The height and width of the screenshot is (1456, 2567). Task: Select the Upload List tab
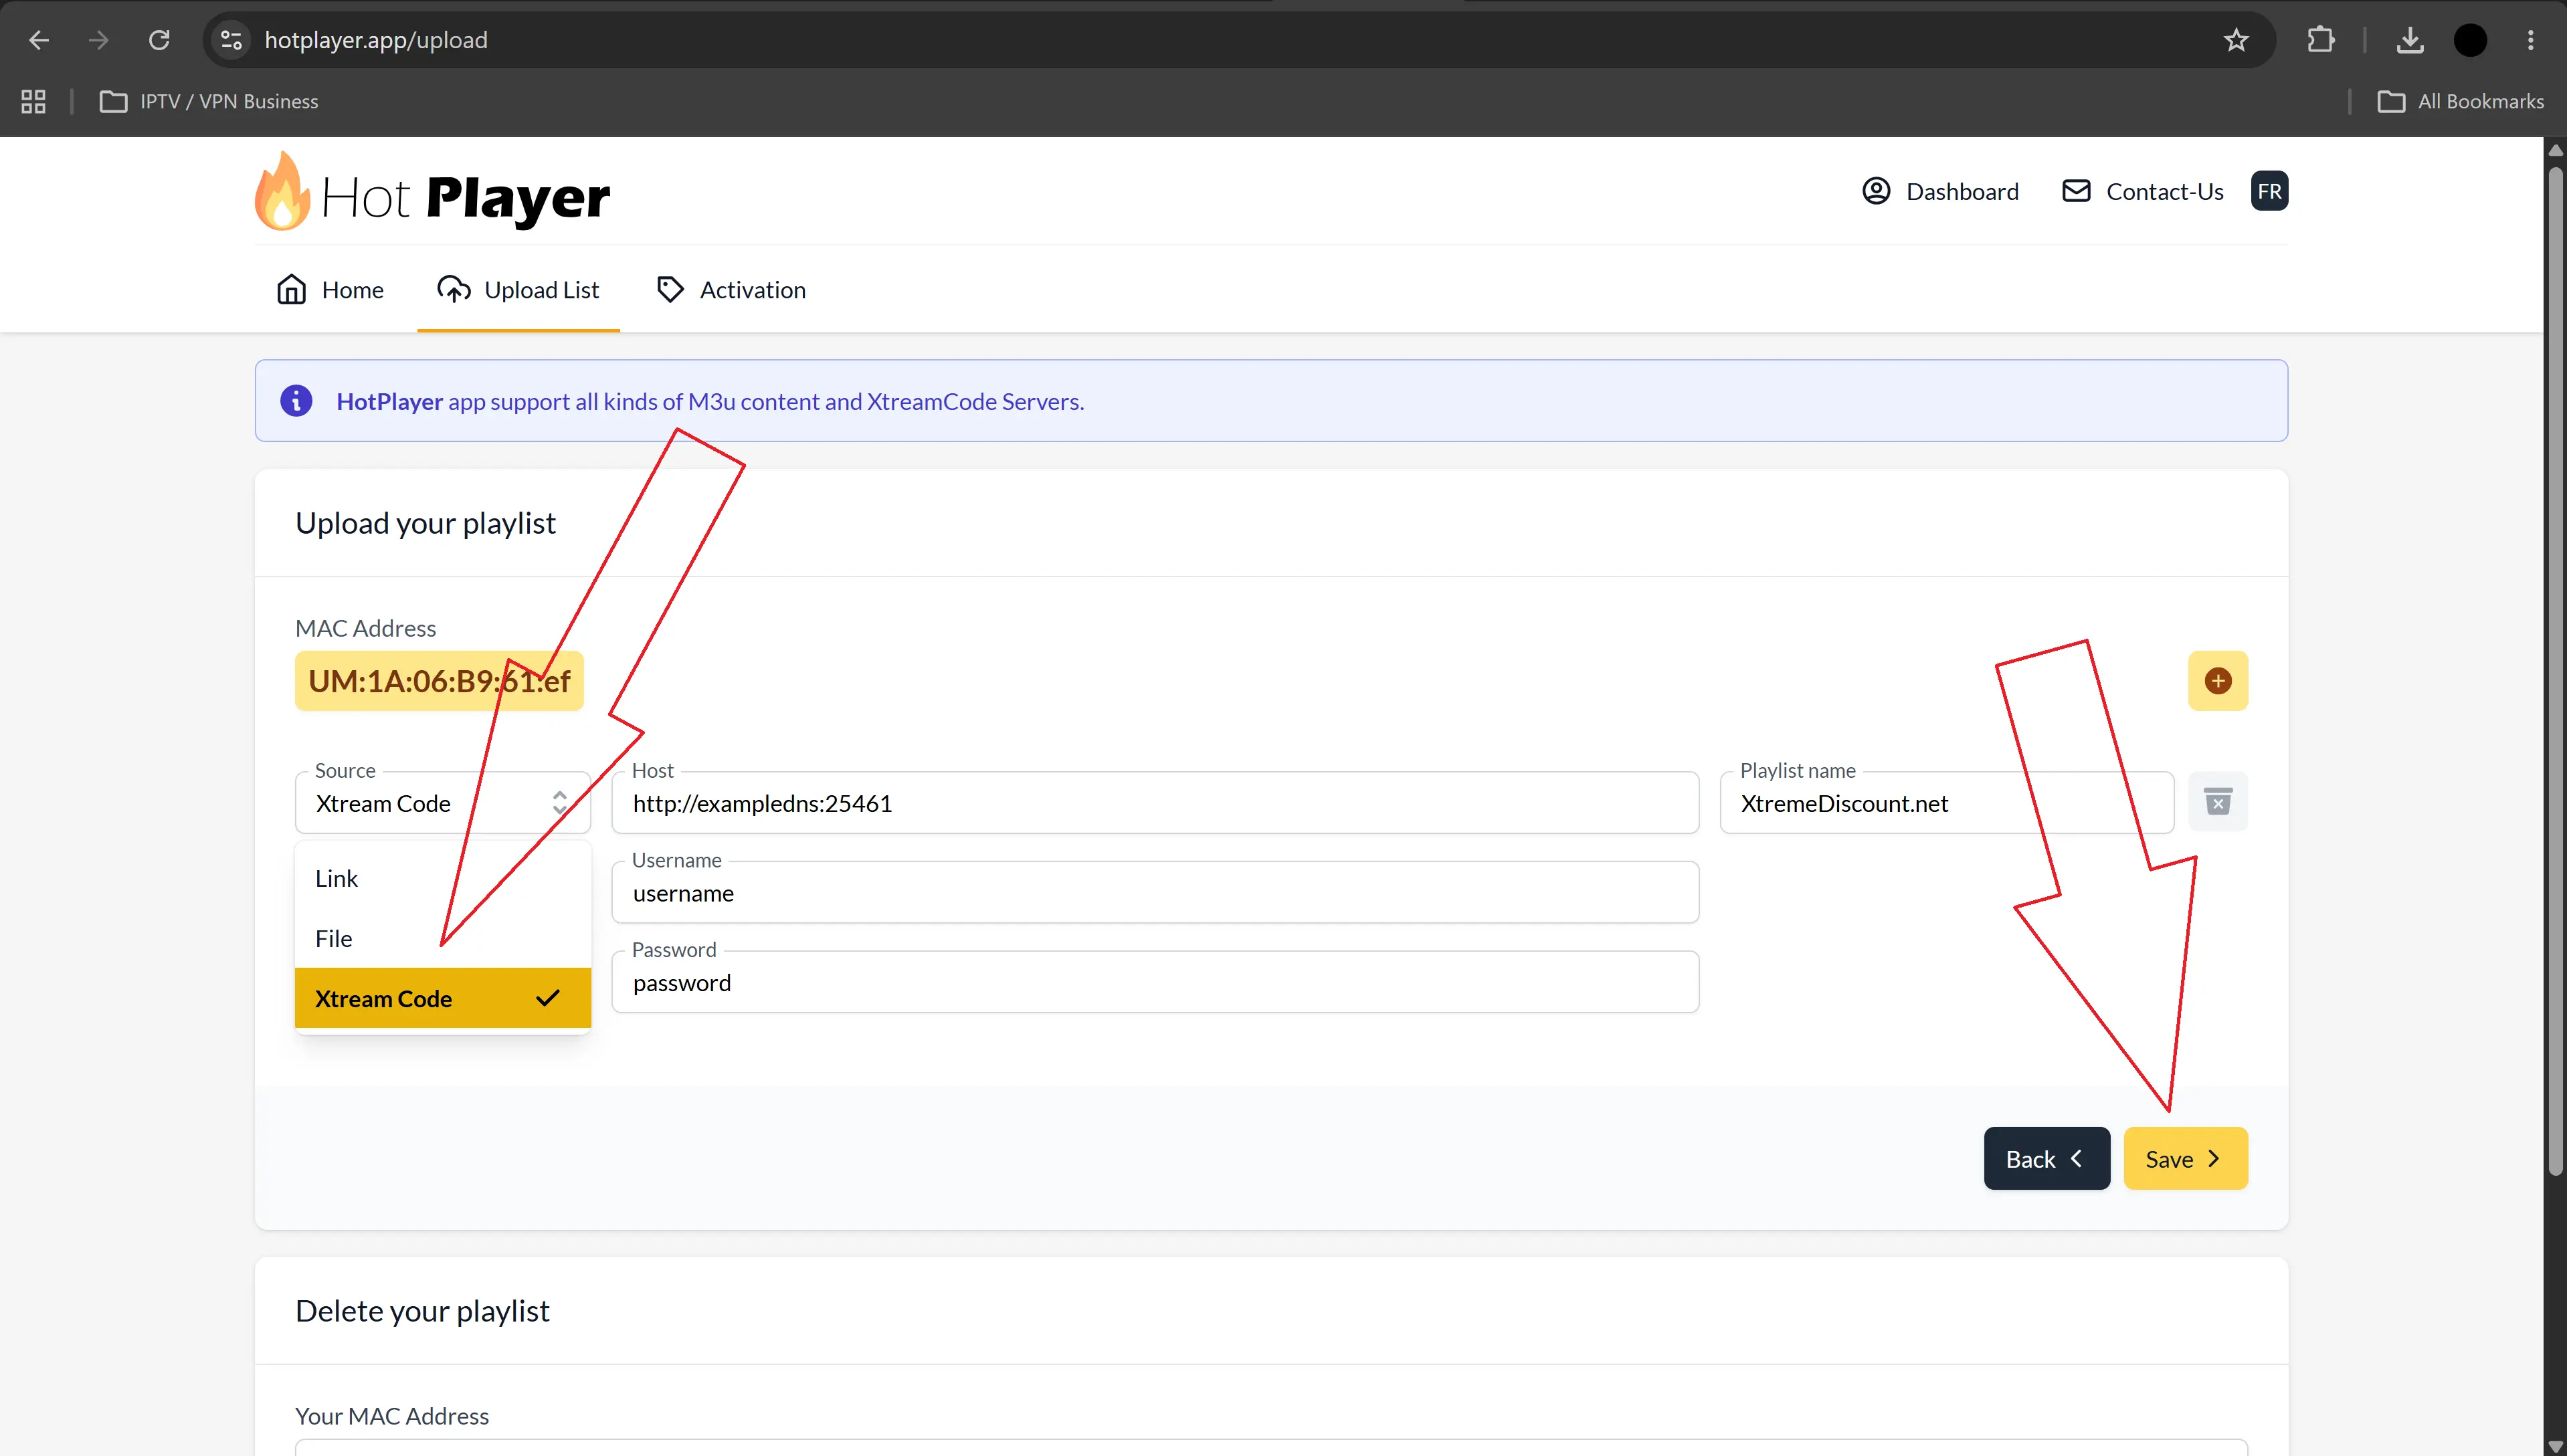[x=518, y=290]
